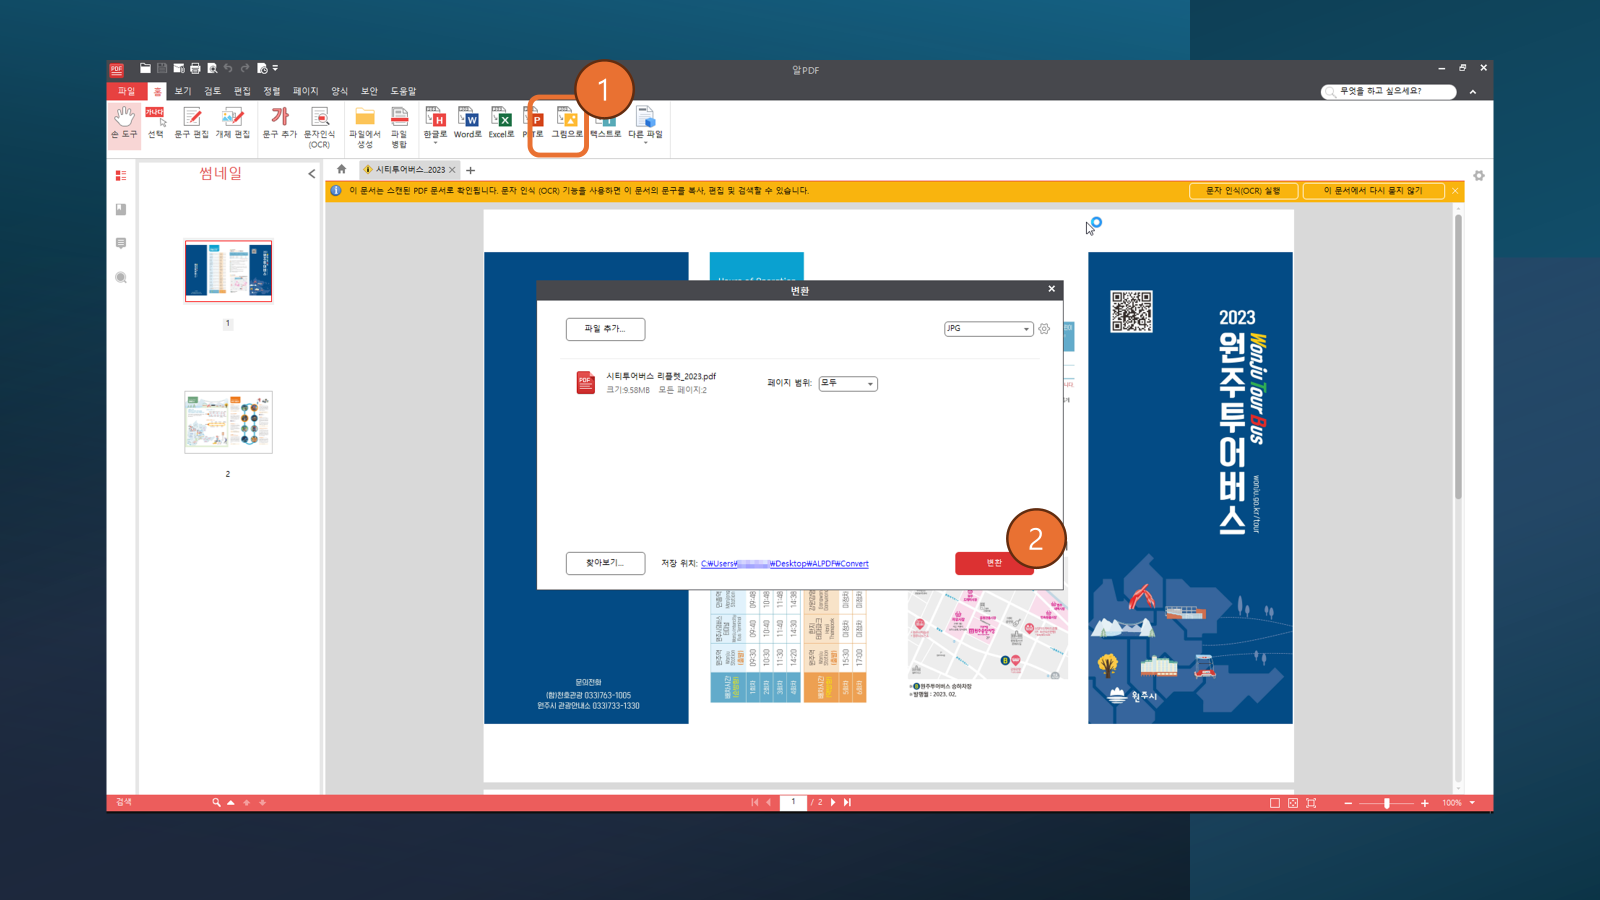Close the yellow OCR notification bar

[1455, 191]
